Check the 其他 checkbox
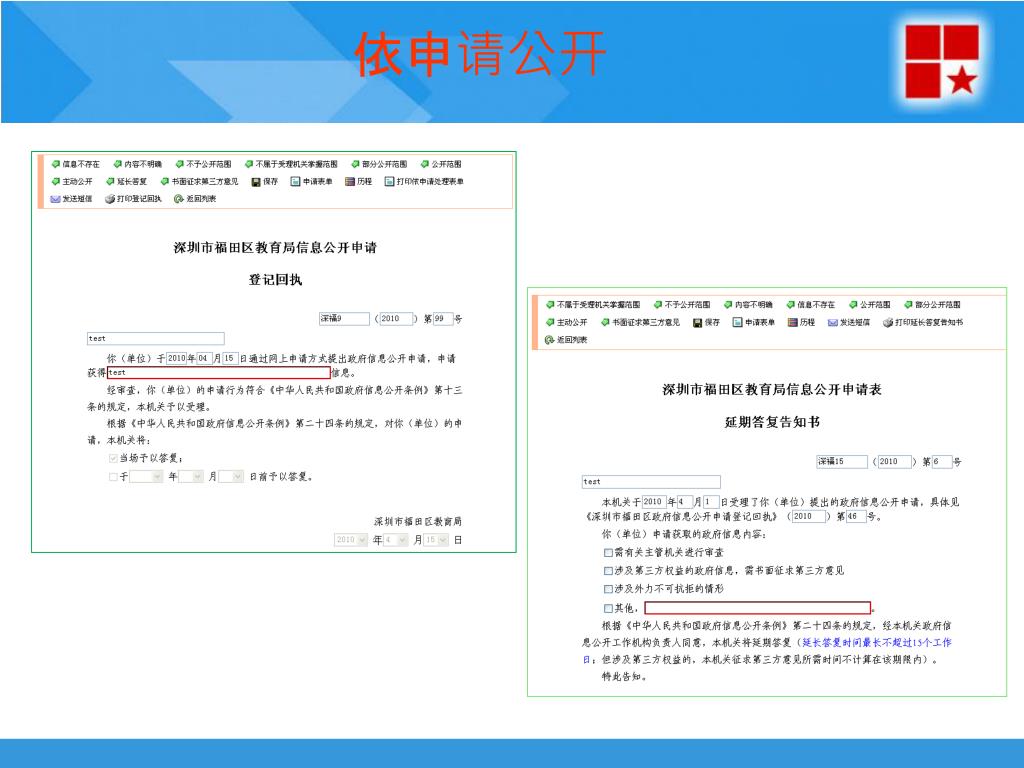1024x768 pixels. [x=608, y=608]
